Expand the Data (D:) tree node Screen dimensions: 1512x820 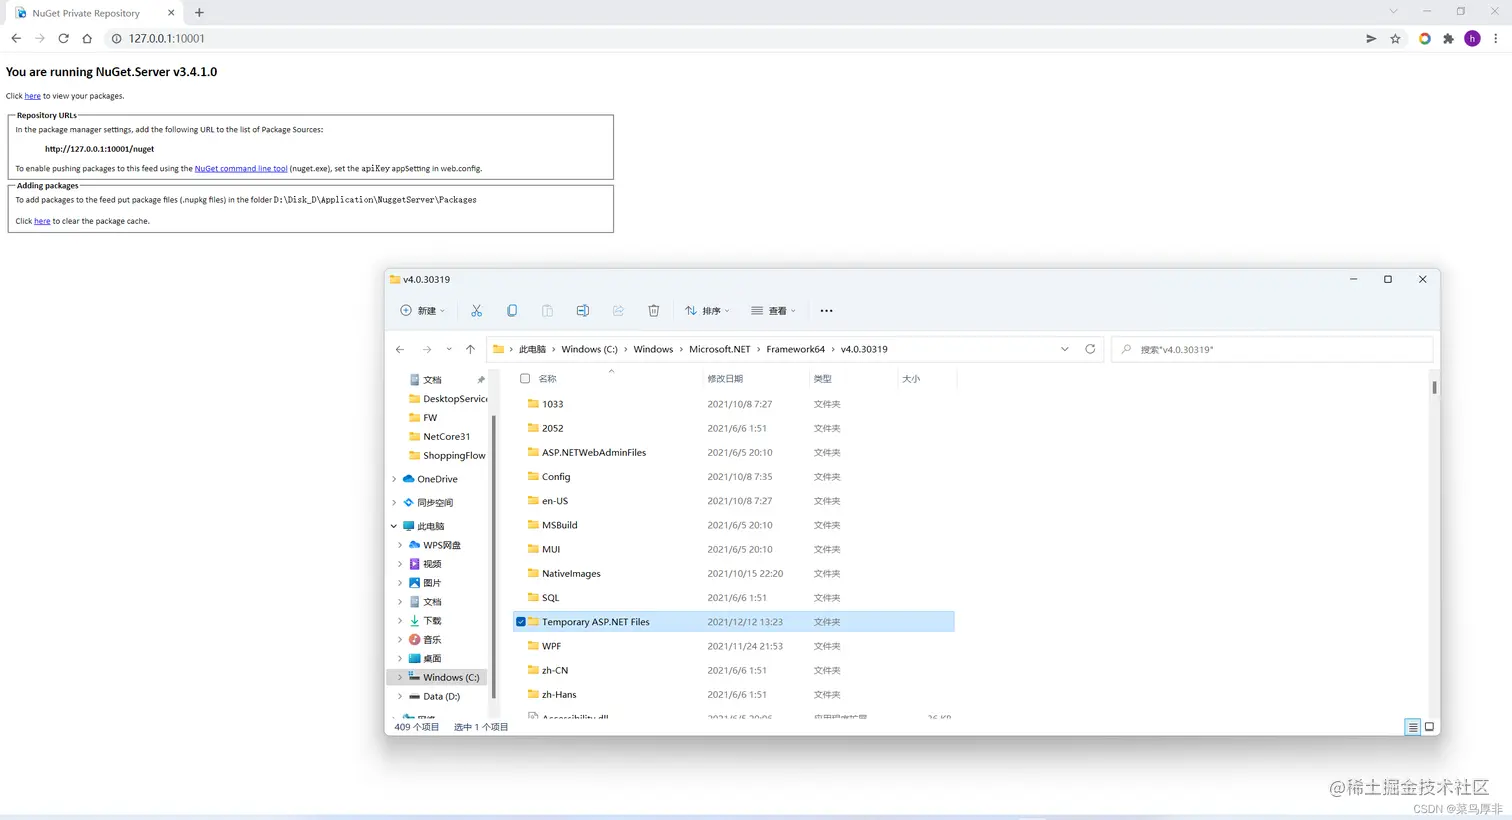click(x=400, y=696)
